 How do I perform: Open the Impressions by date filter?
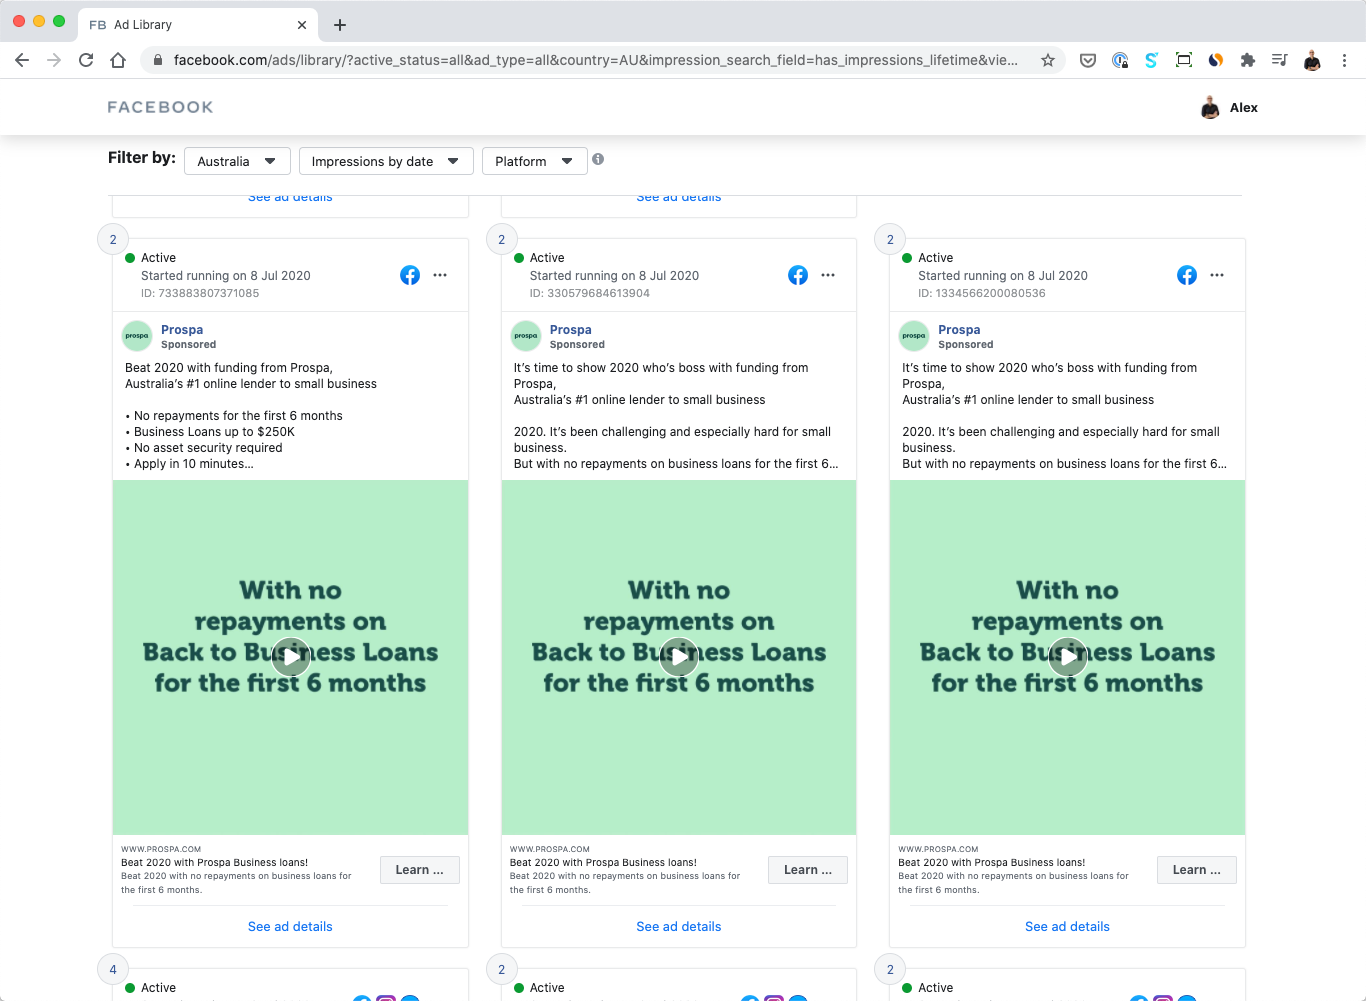click(x=385, y=161)
